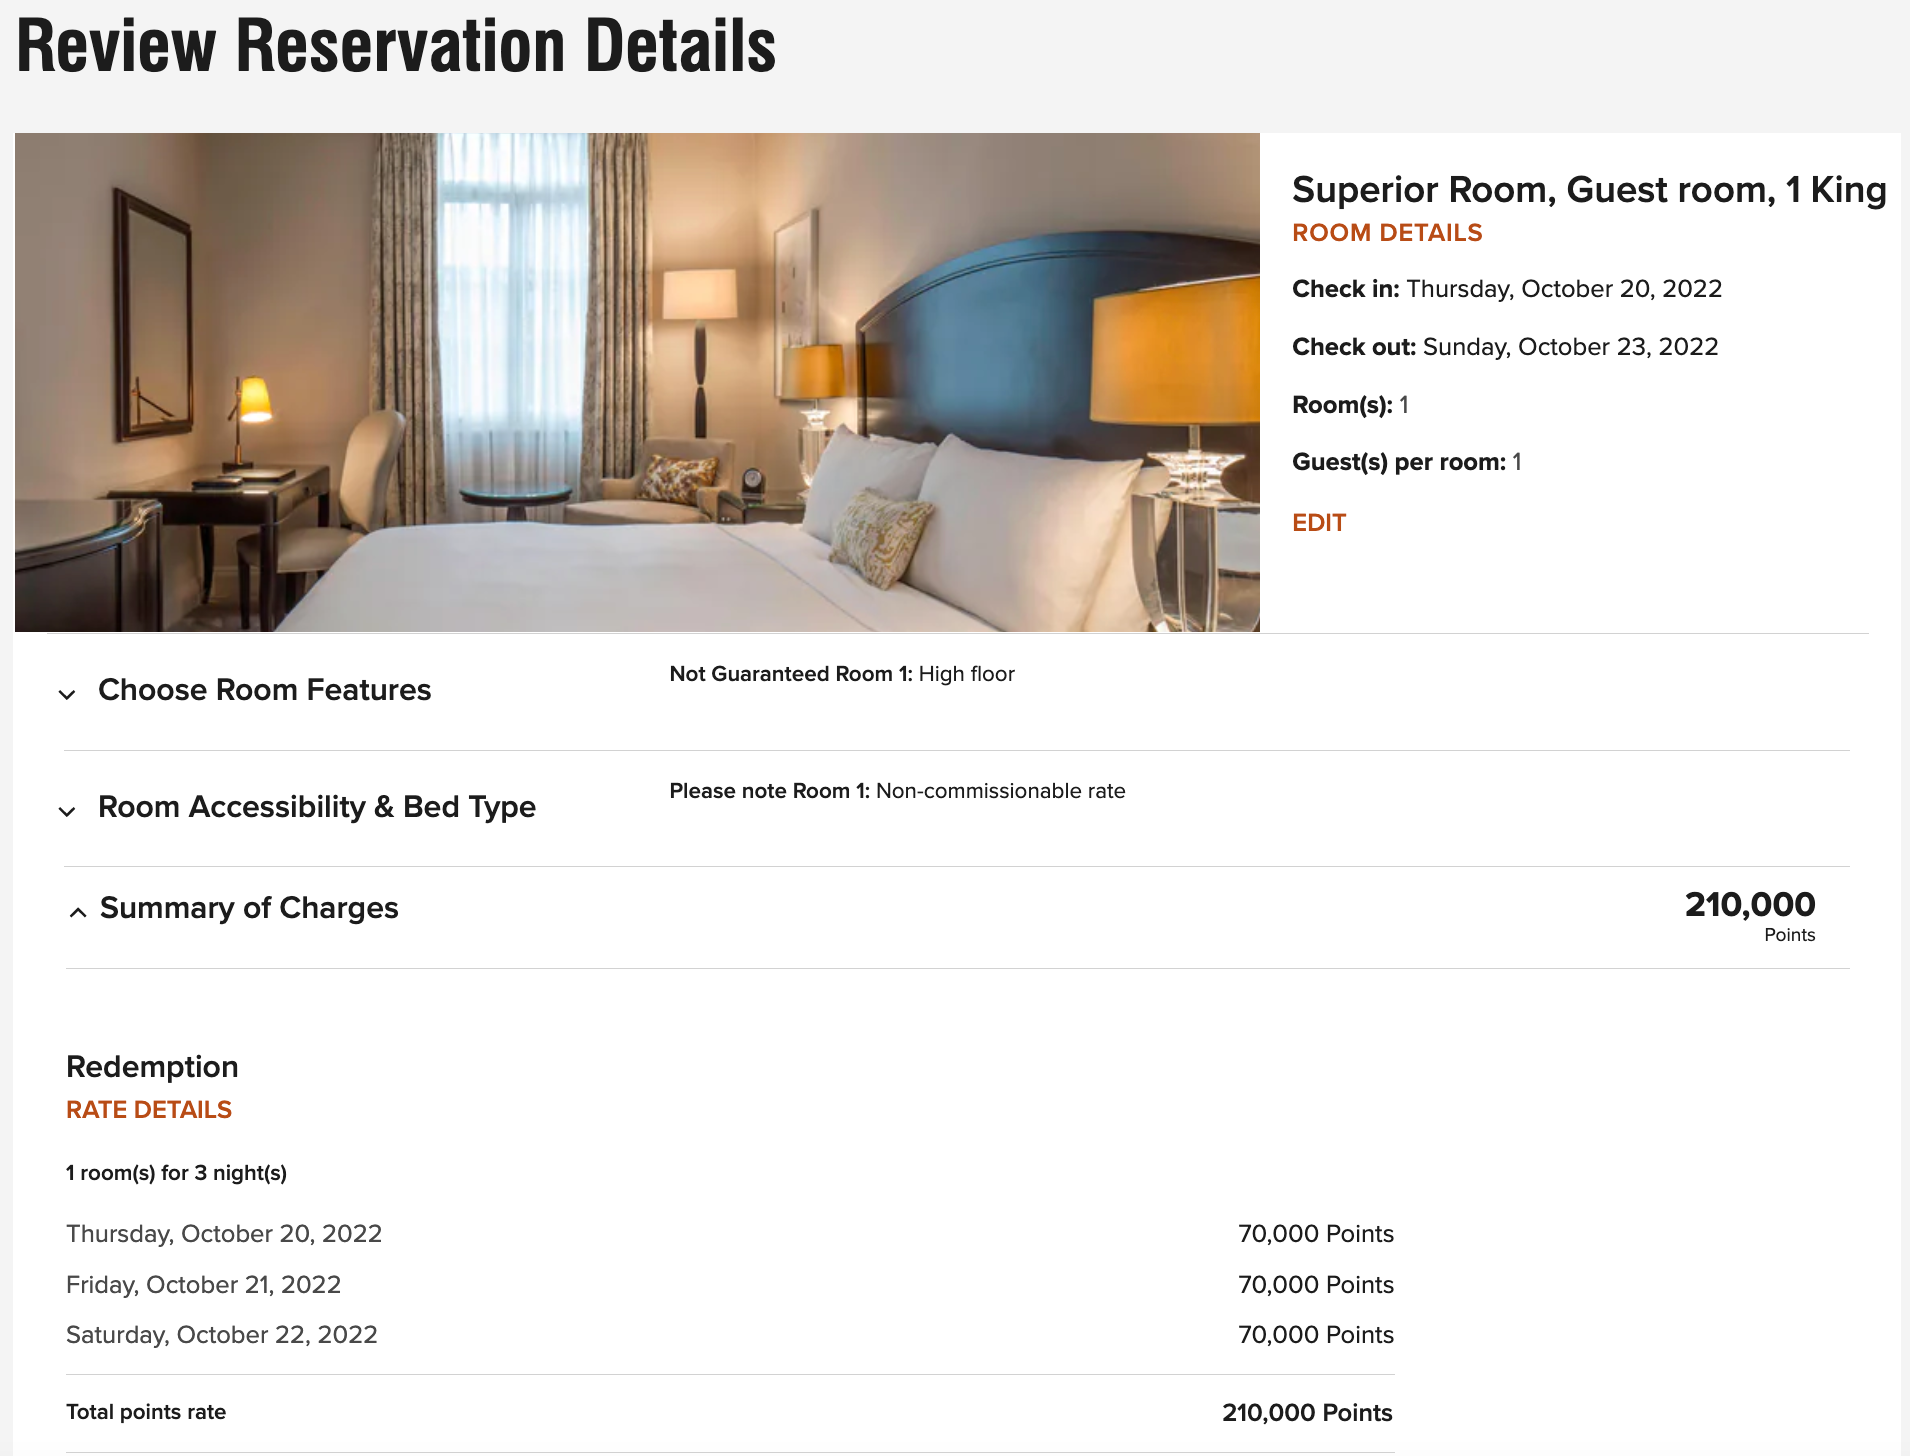Click the High floor room feature note
This screenshot has height=1456, width=1910.
point(842,674)
